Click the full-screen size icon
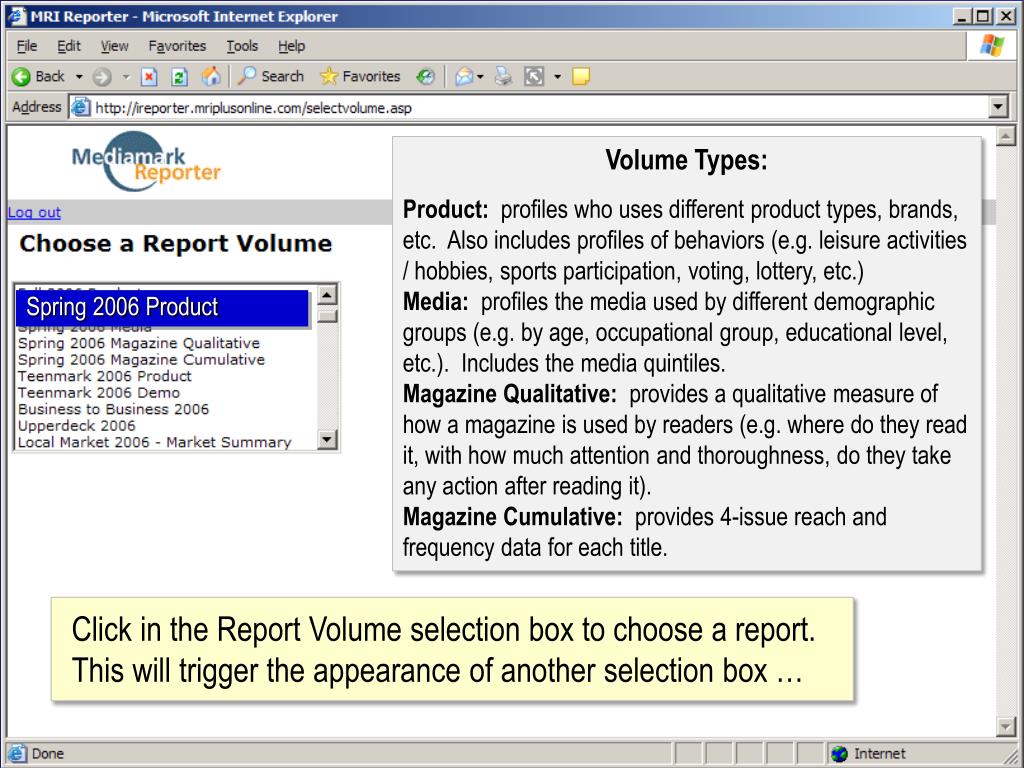The width and height of the screenshot is (1024, 768). (534, 77)
